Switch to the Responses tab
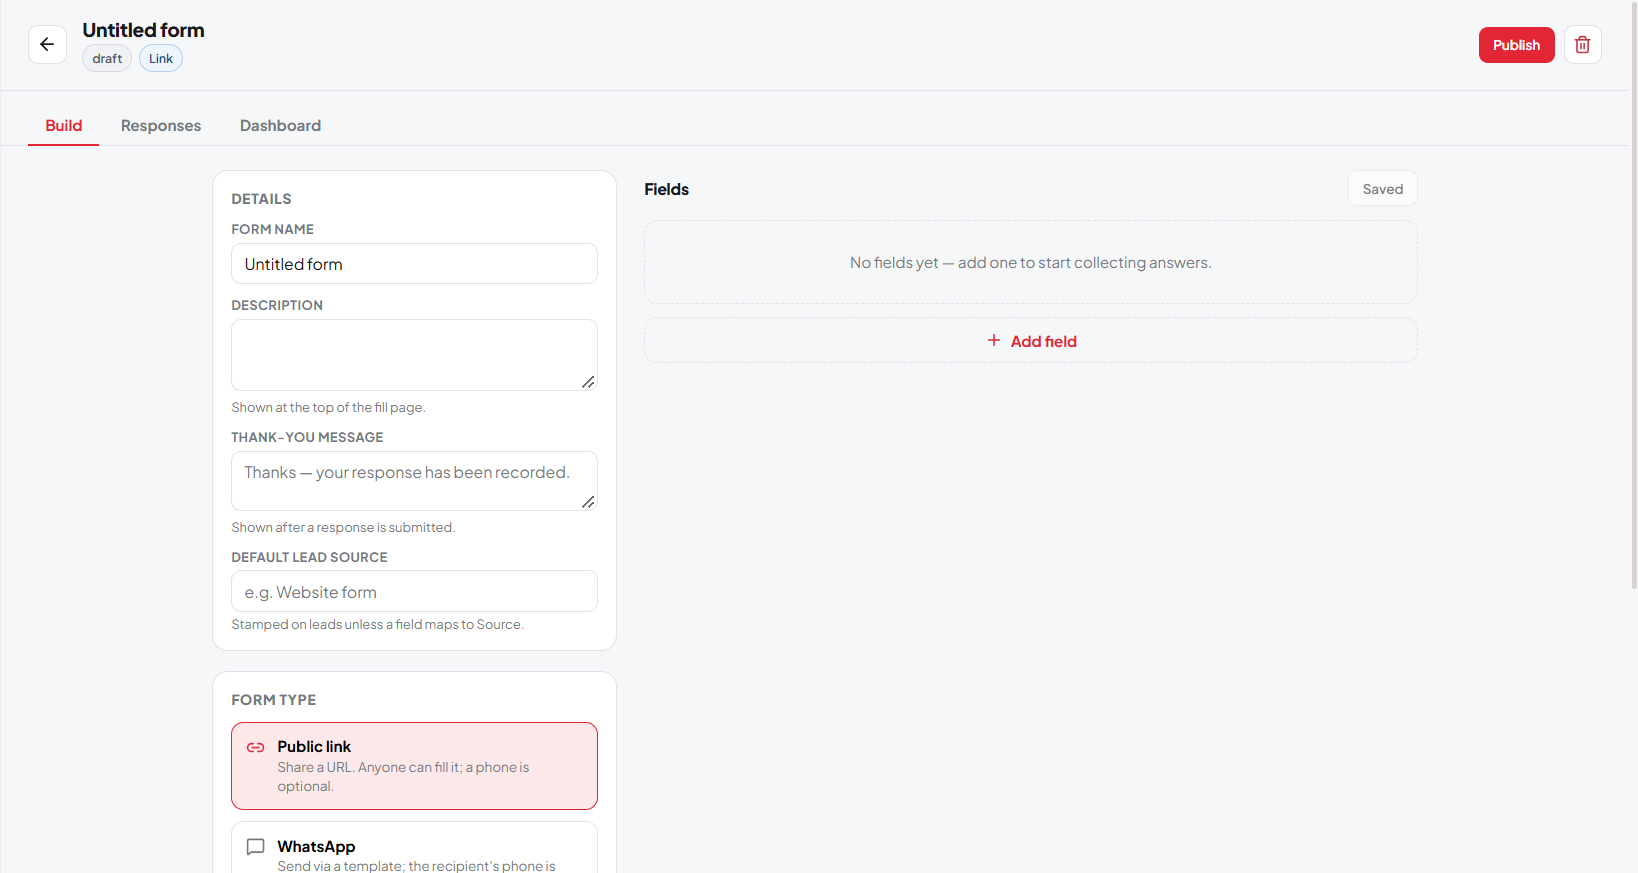Image resolution: width=1638 pixels, height=873 pixels. [x=161, y=126]
